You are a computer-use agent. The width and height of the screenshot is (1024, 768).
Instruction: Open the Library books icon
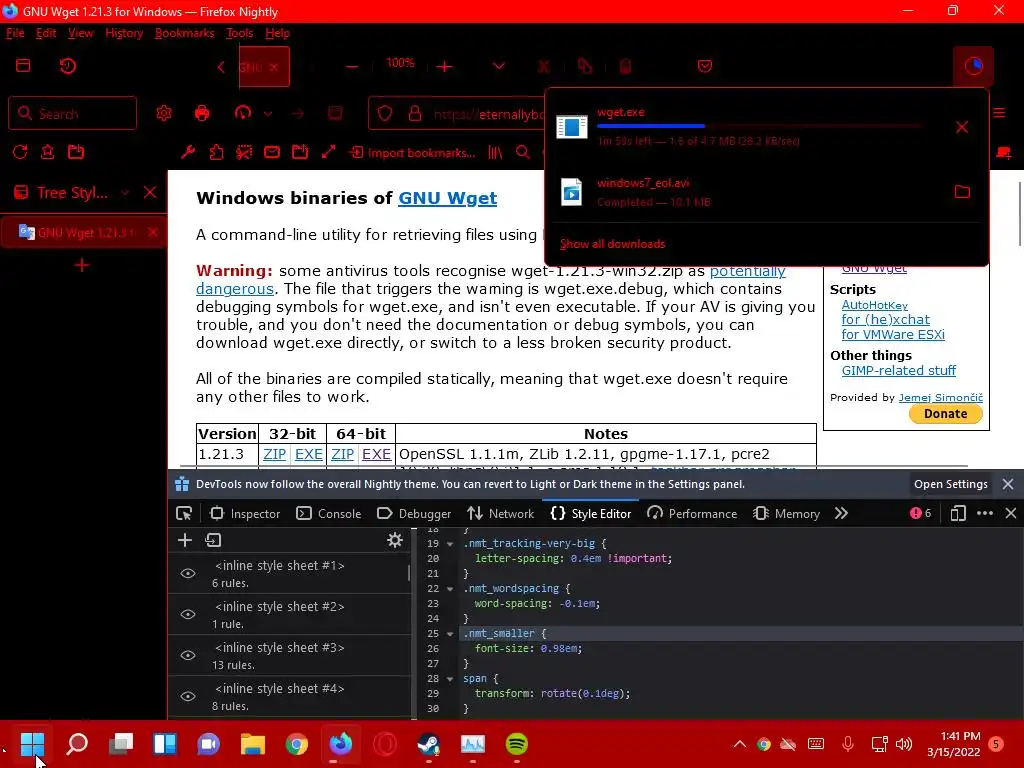496,152
